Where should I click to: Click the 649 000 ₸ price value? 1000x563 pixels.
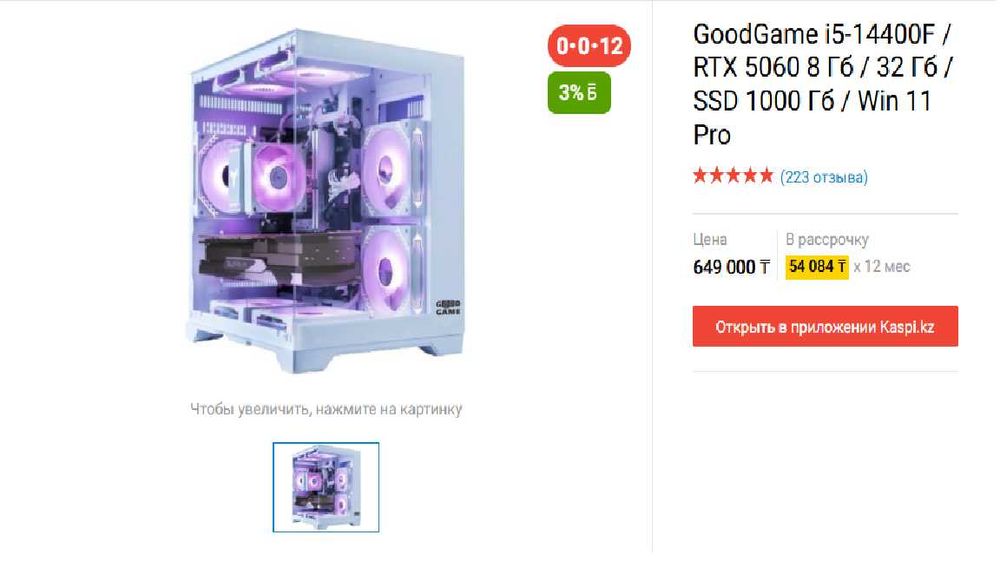(732, 267)
